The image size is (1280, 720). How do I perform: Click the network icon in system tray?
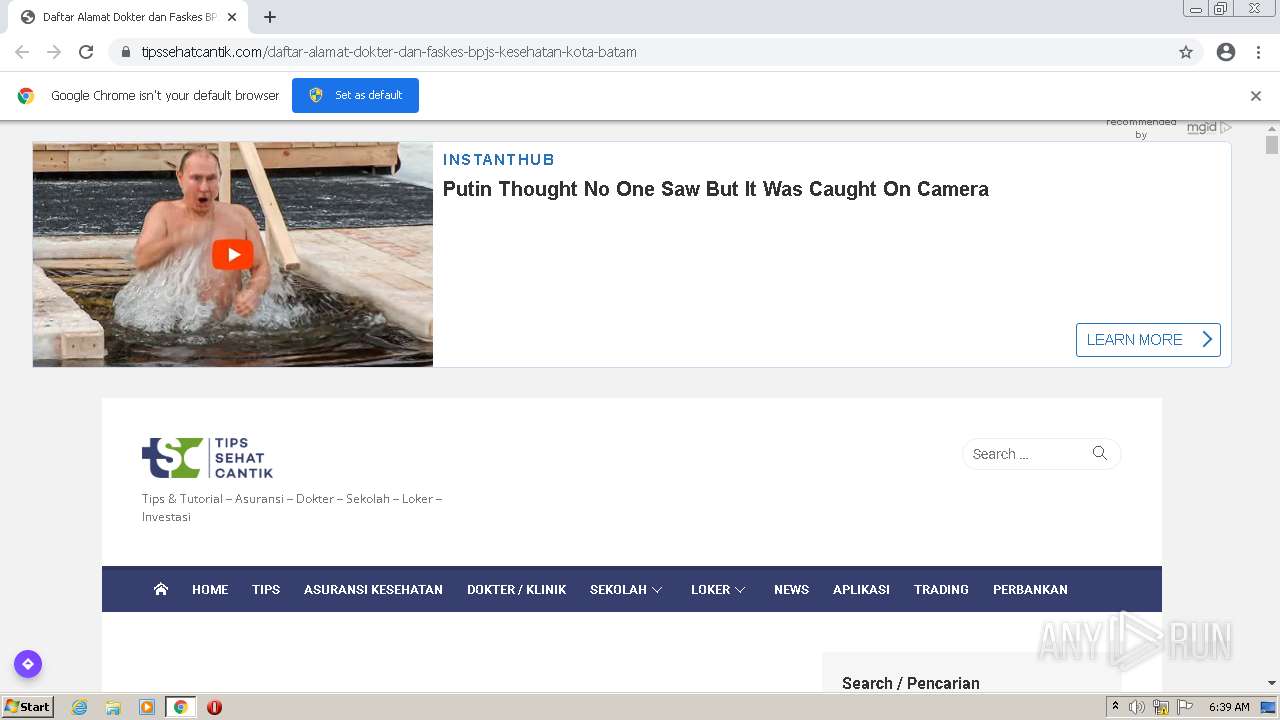1161,707
